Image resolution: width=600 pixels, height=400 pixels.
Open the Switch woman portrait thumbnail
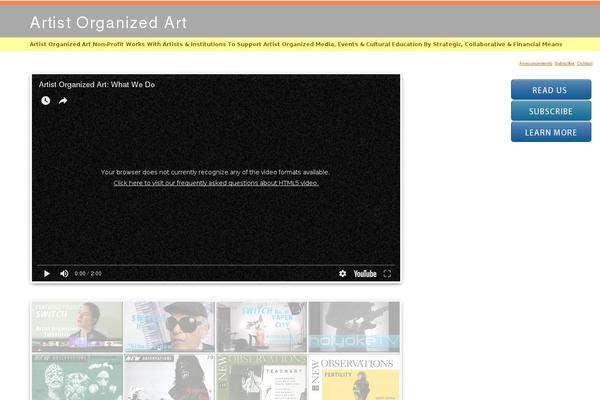point(77,327)
